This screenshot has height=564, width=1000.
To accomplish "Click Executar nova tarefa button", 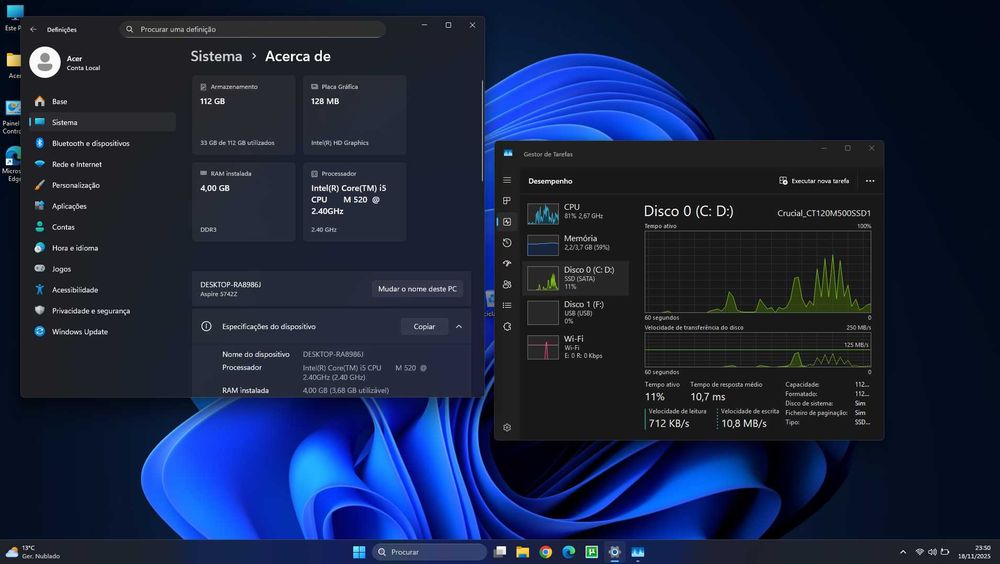I will [814, 181].
